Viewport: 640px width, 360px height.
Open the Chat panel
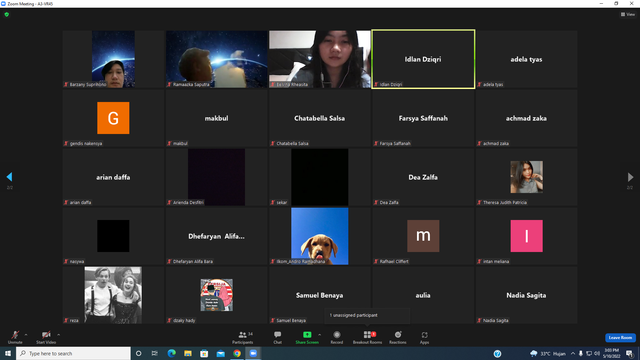[x=278, y=337]
